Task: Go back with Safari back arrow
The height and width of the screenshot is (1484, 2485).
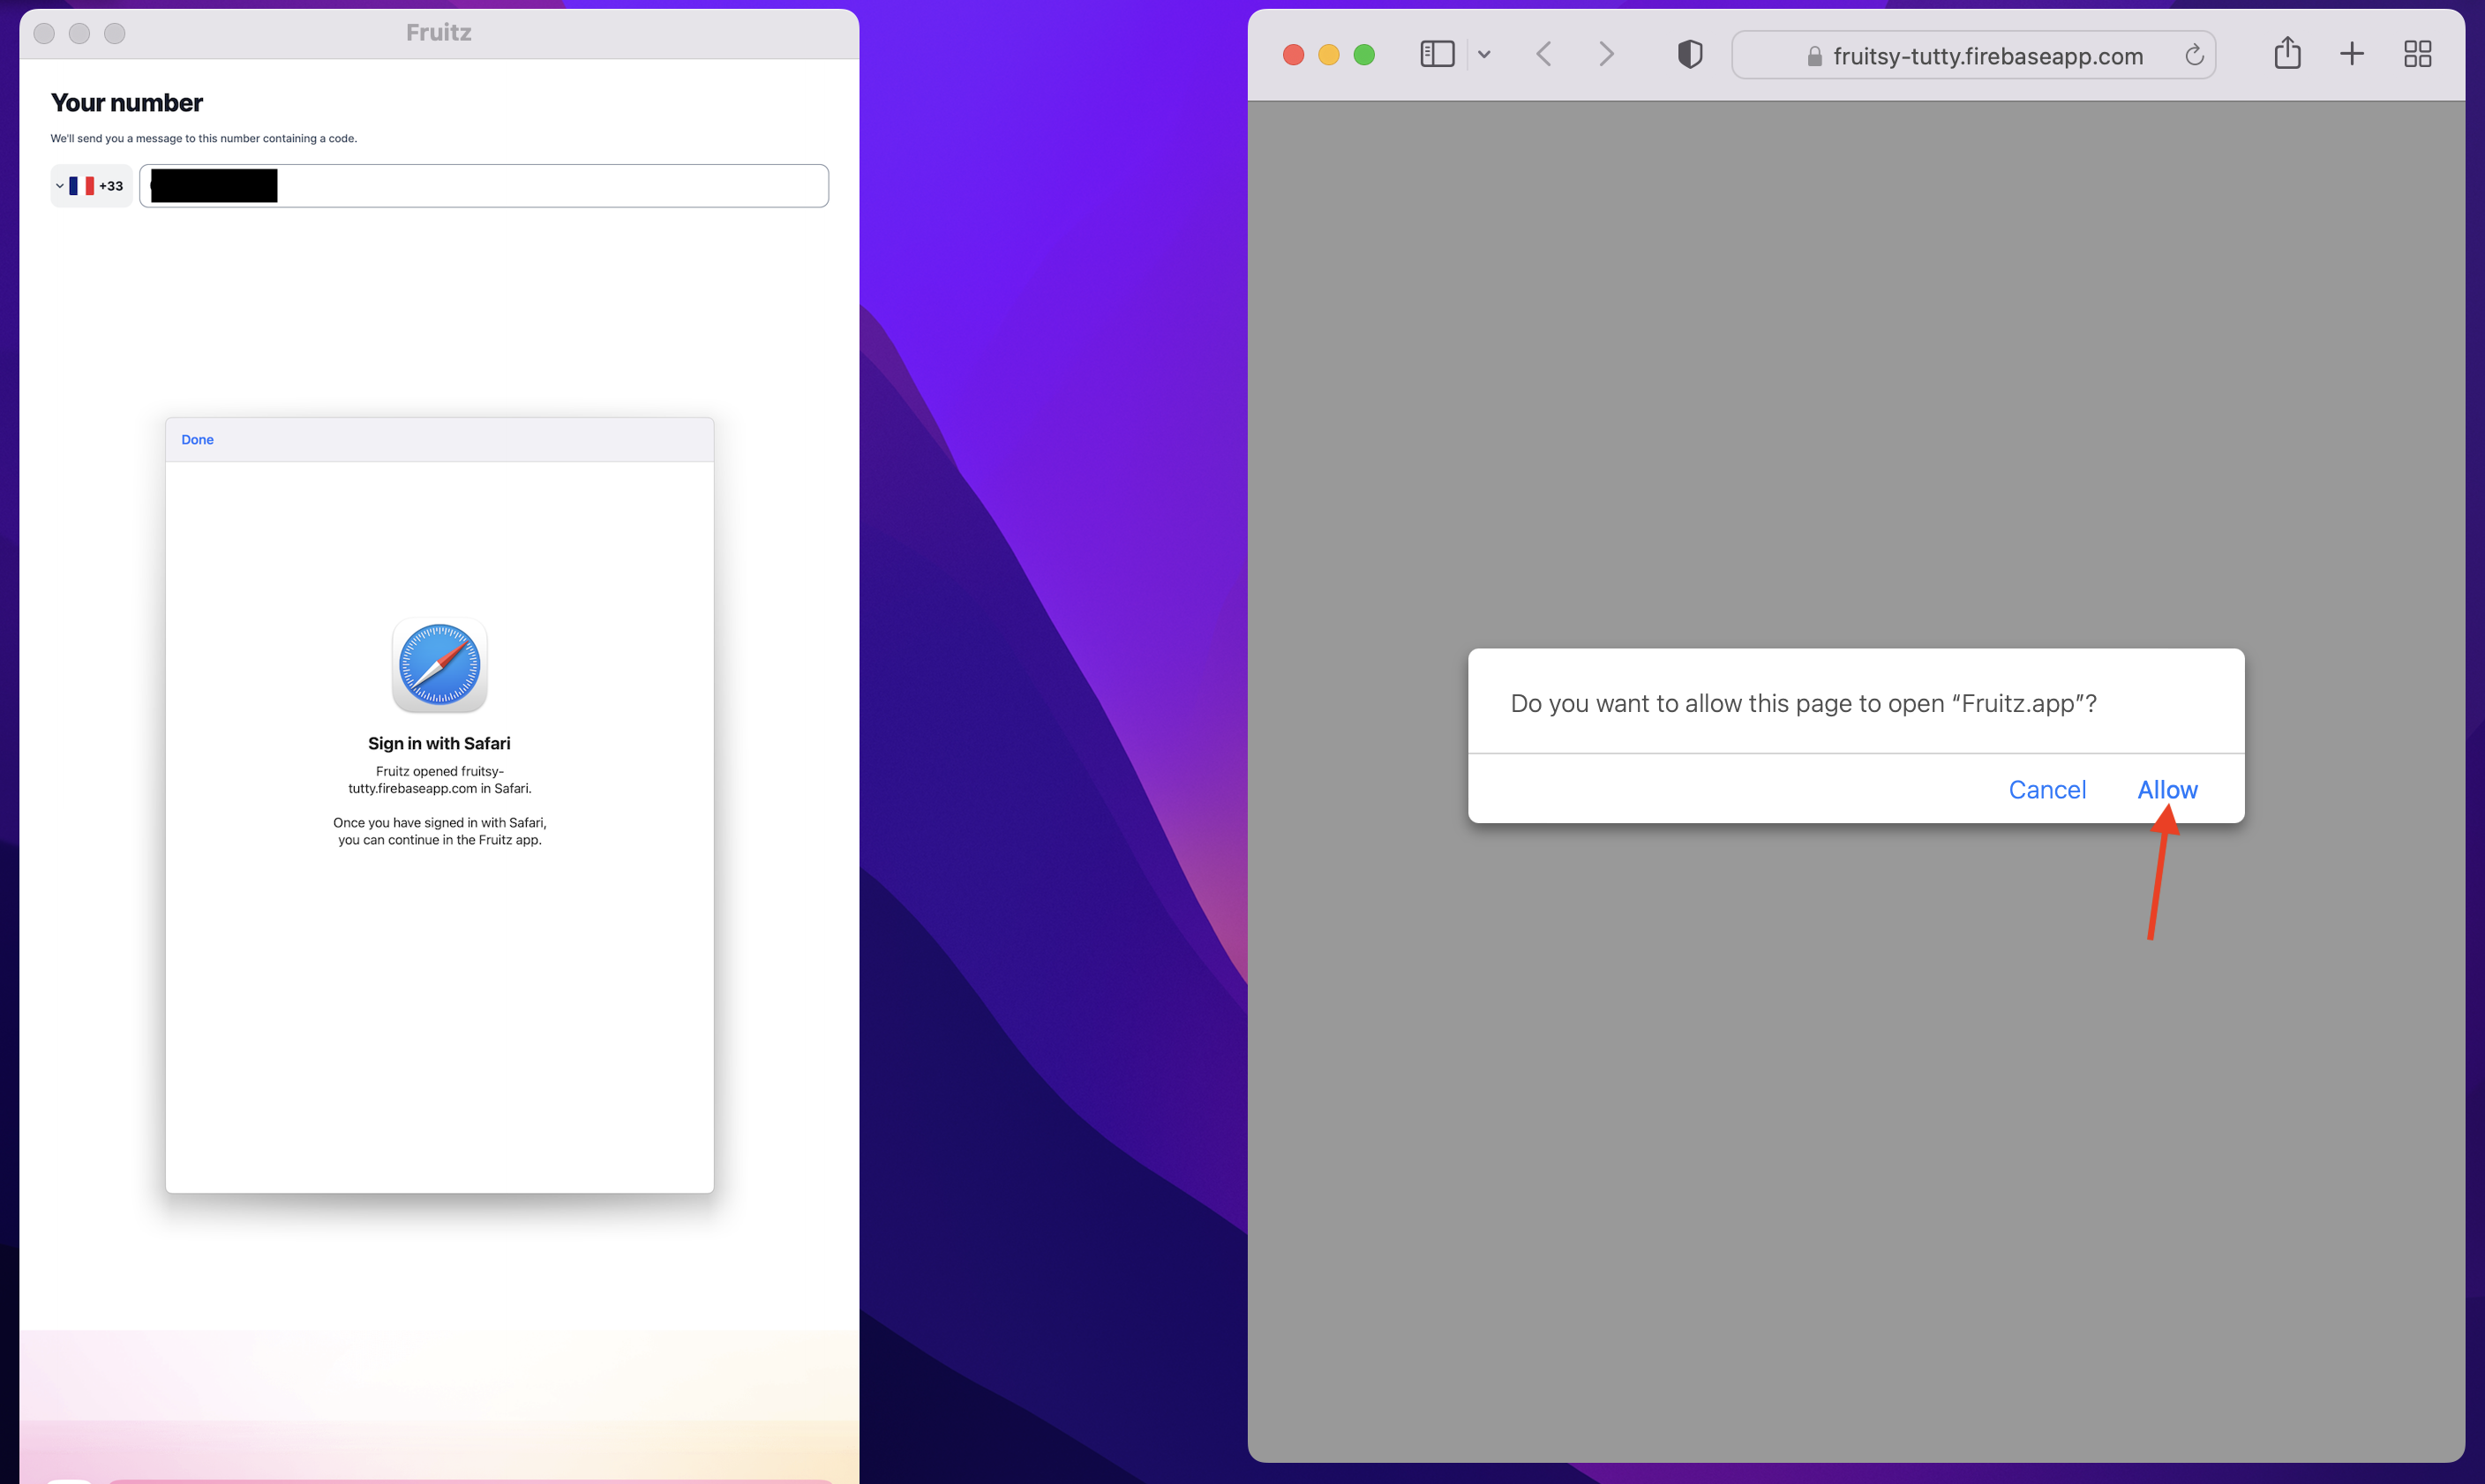Action: (x=1543, y=54)
